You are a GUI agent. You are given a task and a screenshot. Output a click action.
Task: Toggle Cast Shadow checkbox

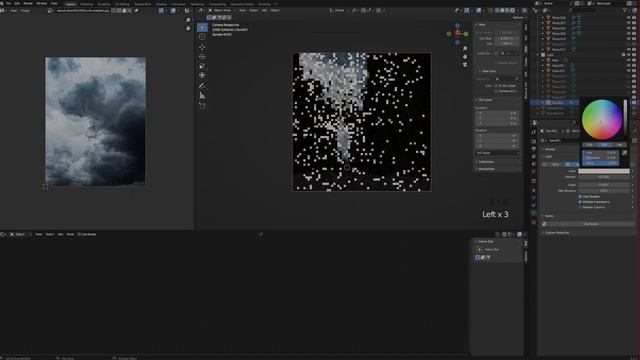[580, 197]
